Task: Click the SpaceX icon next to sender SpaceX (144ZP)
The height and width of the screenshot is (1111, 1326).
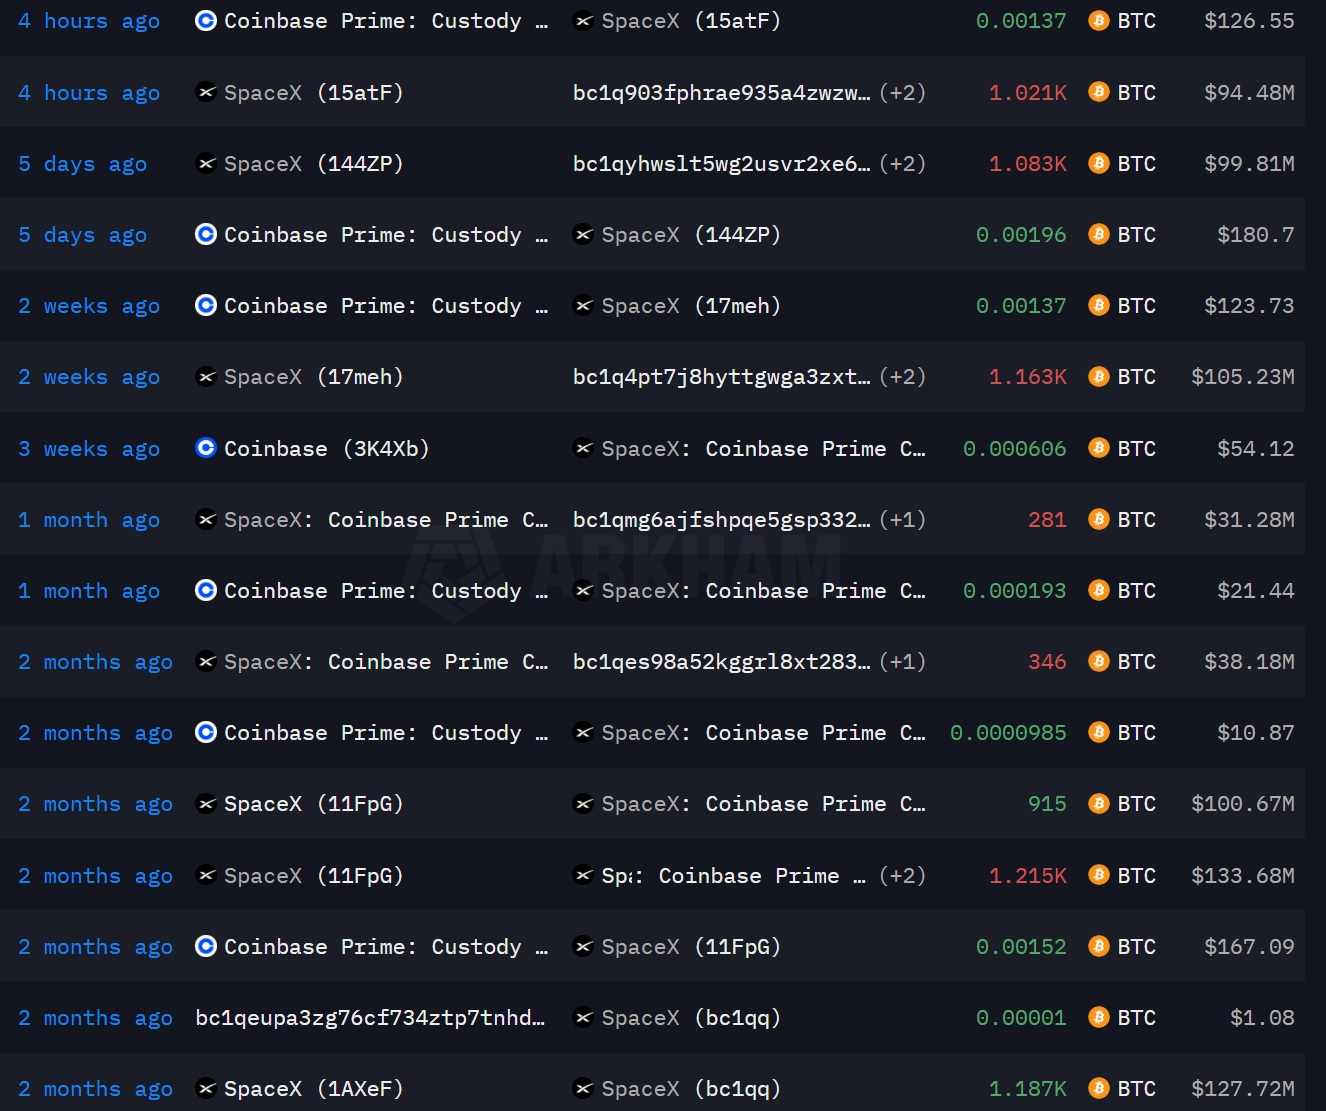Action: pos(206,164)
